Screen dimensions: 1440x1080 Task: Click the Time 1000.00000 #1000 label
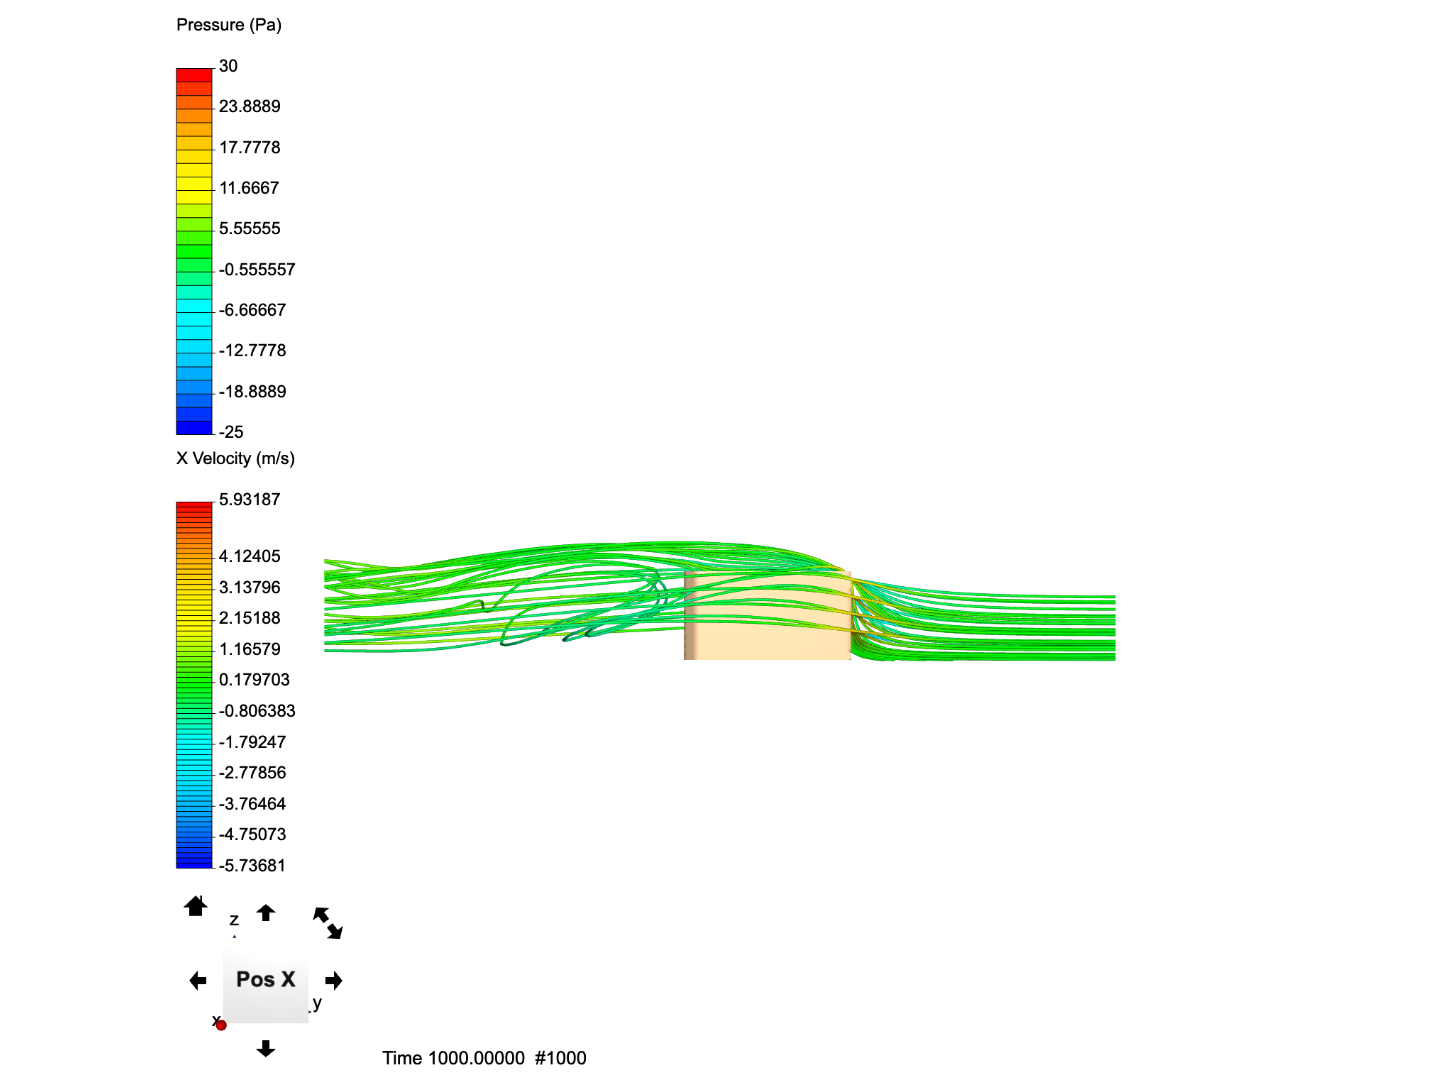(x=484, y=1058)
